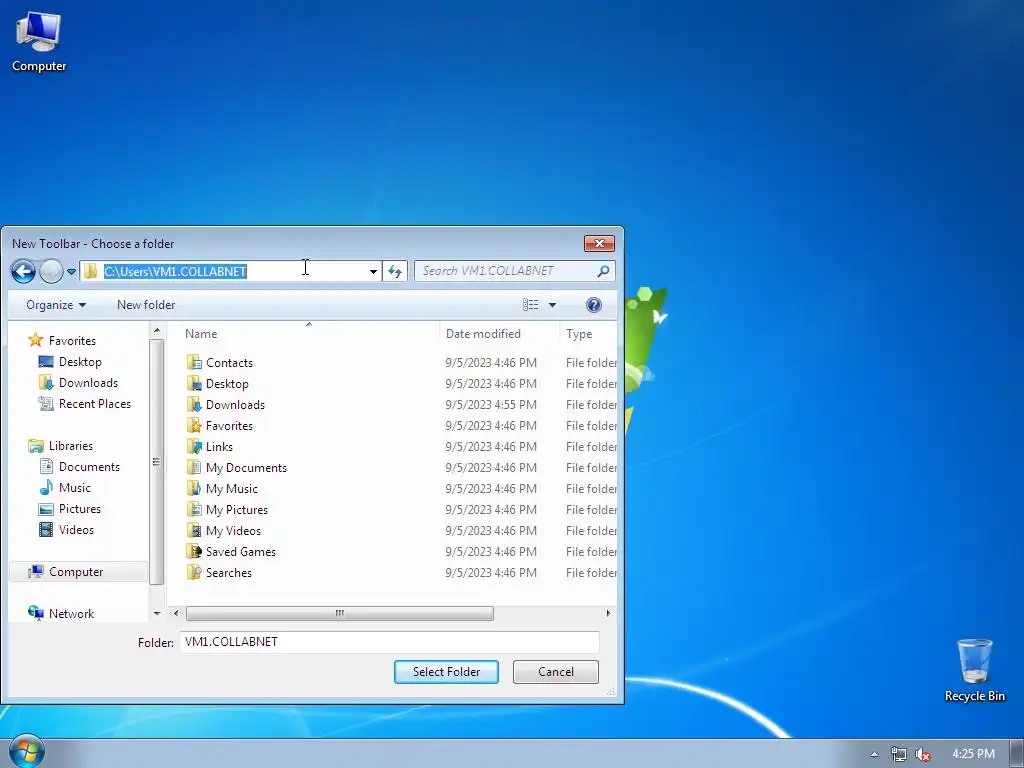Select the Favorites folder in file list

coord(220,425)
